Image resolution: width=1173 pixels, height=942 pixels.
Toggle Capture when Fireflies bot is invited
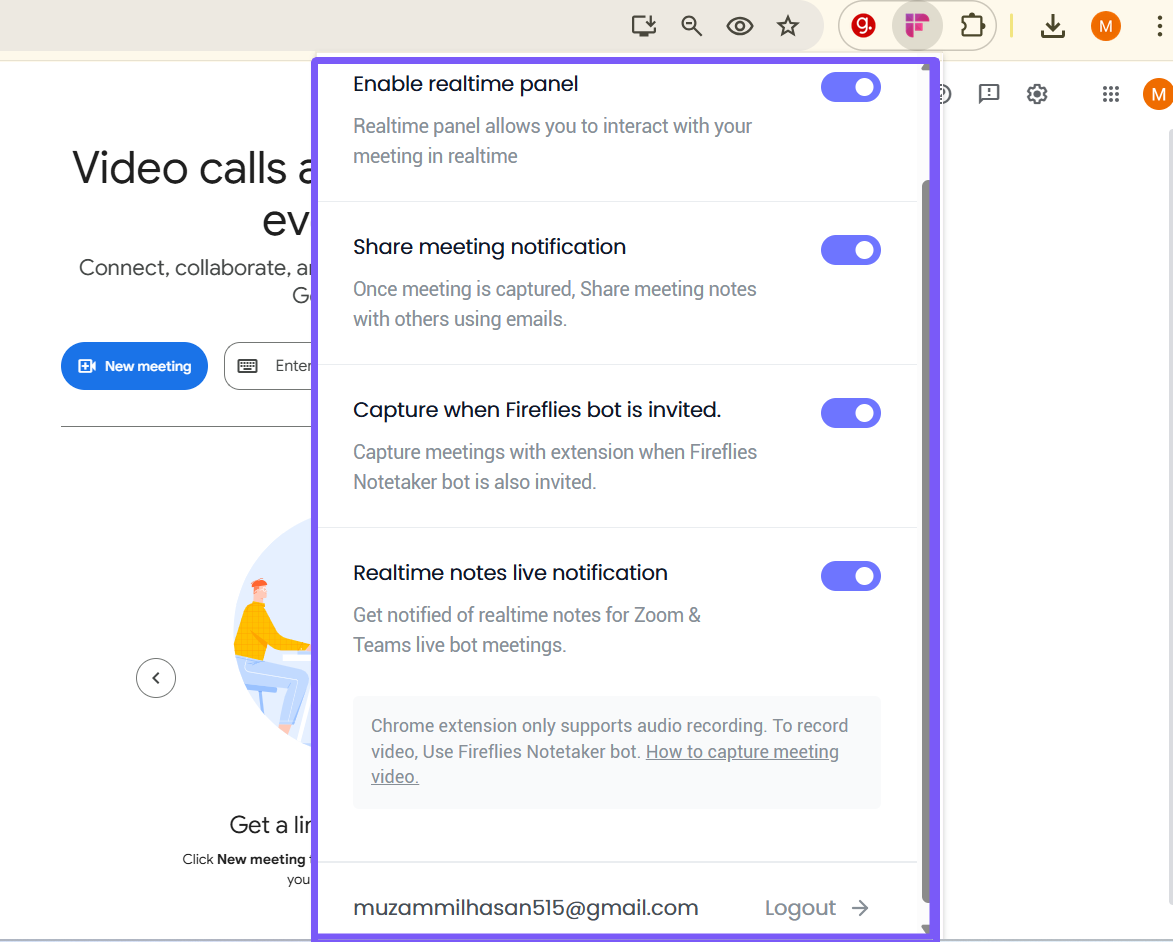pyautogui.click(x=850, y=413)
